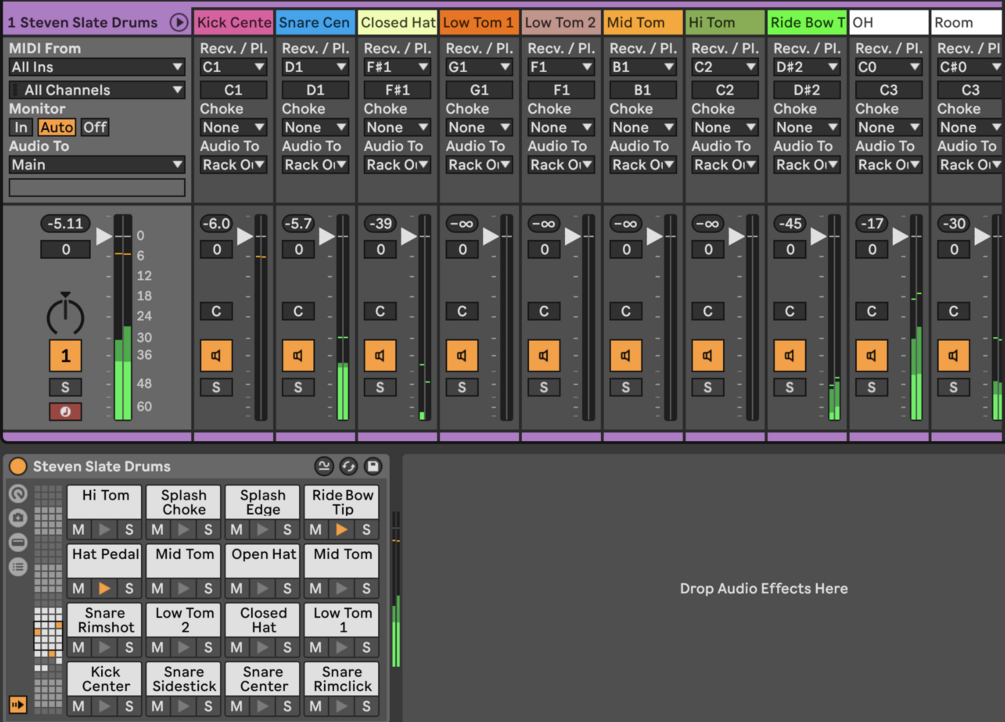Set monitor mode to Auto
This screenshot has height=722, width=1005.
click(x=57, y=127)
